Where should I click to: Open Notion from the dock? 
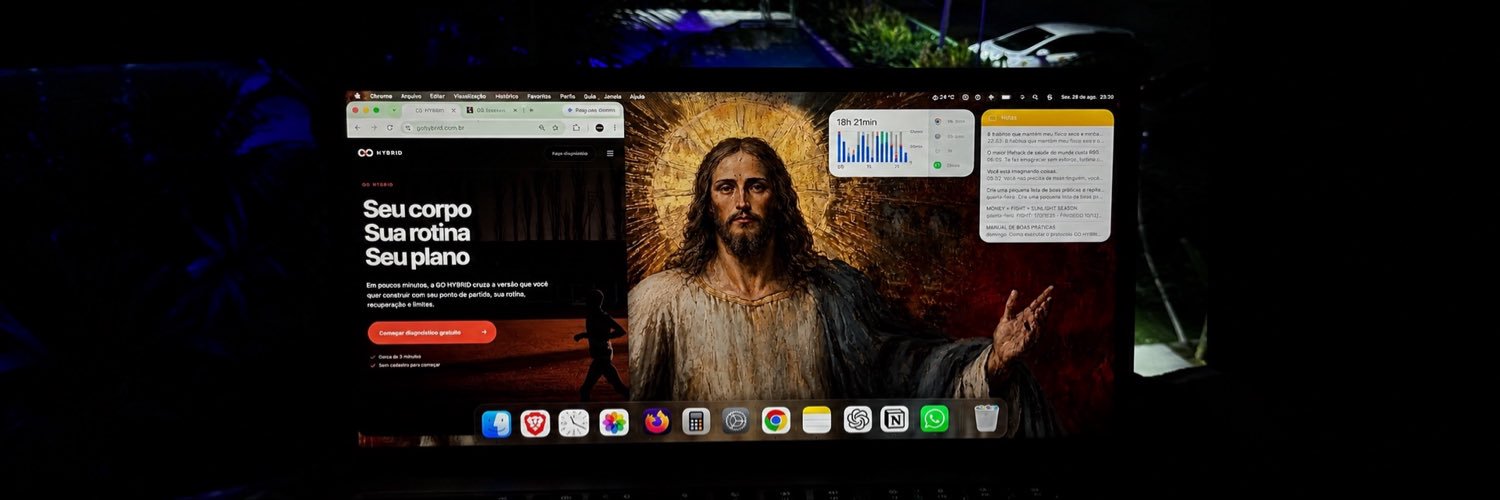895,419
